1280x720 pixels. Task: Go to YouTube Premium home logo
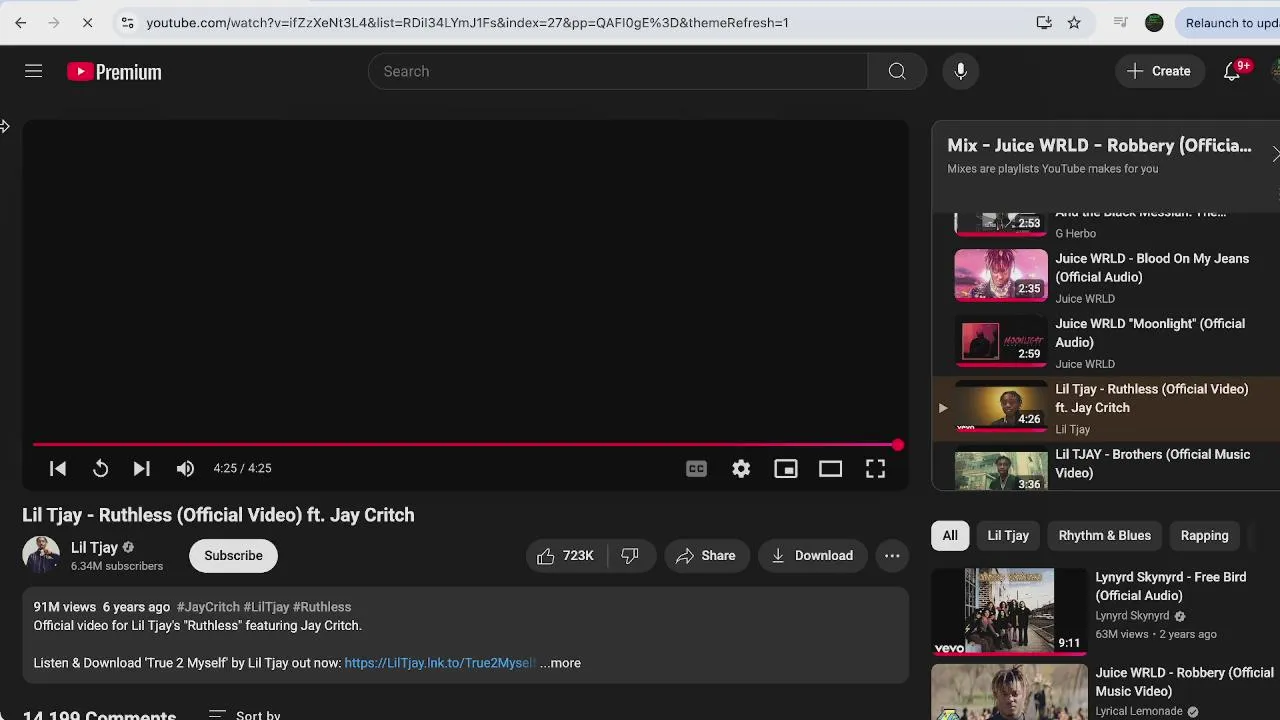[114, 72]
